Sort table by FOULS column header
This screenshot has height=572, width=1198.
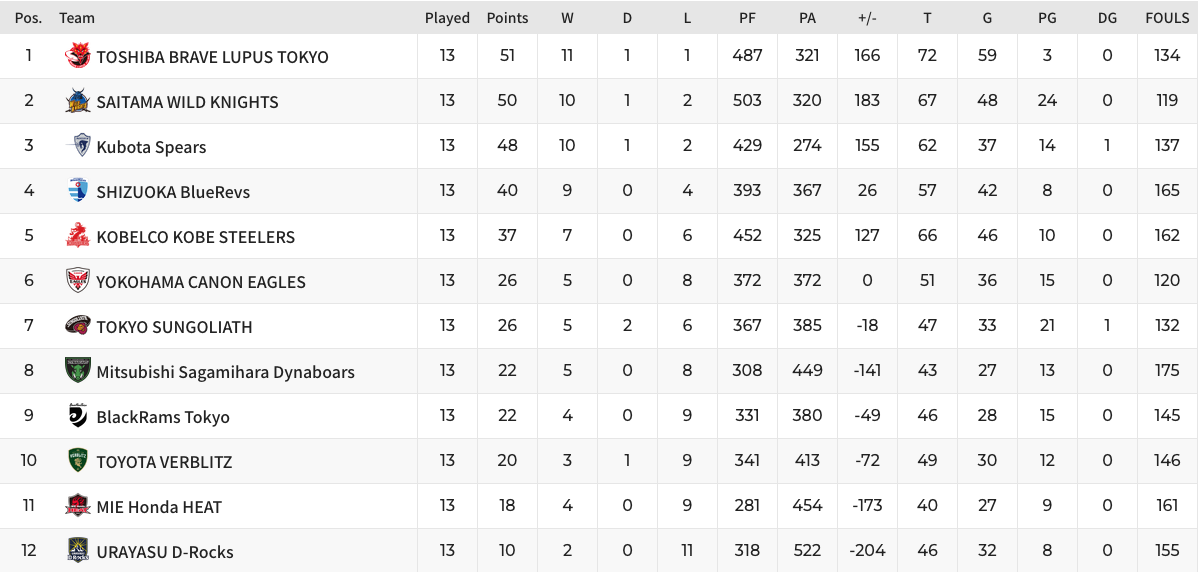[x=1167, y=18]
